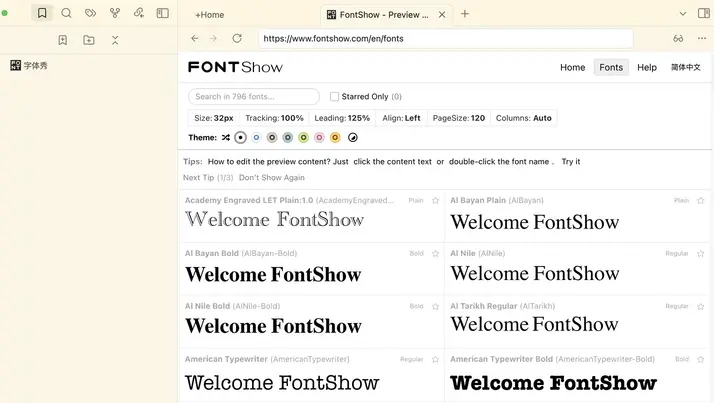Reload the page with refresh icon
The width and height of the screenshot is (714, 403).
[237, 38]
